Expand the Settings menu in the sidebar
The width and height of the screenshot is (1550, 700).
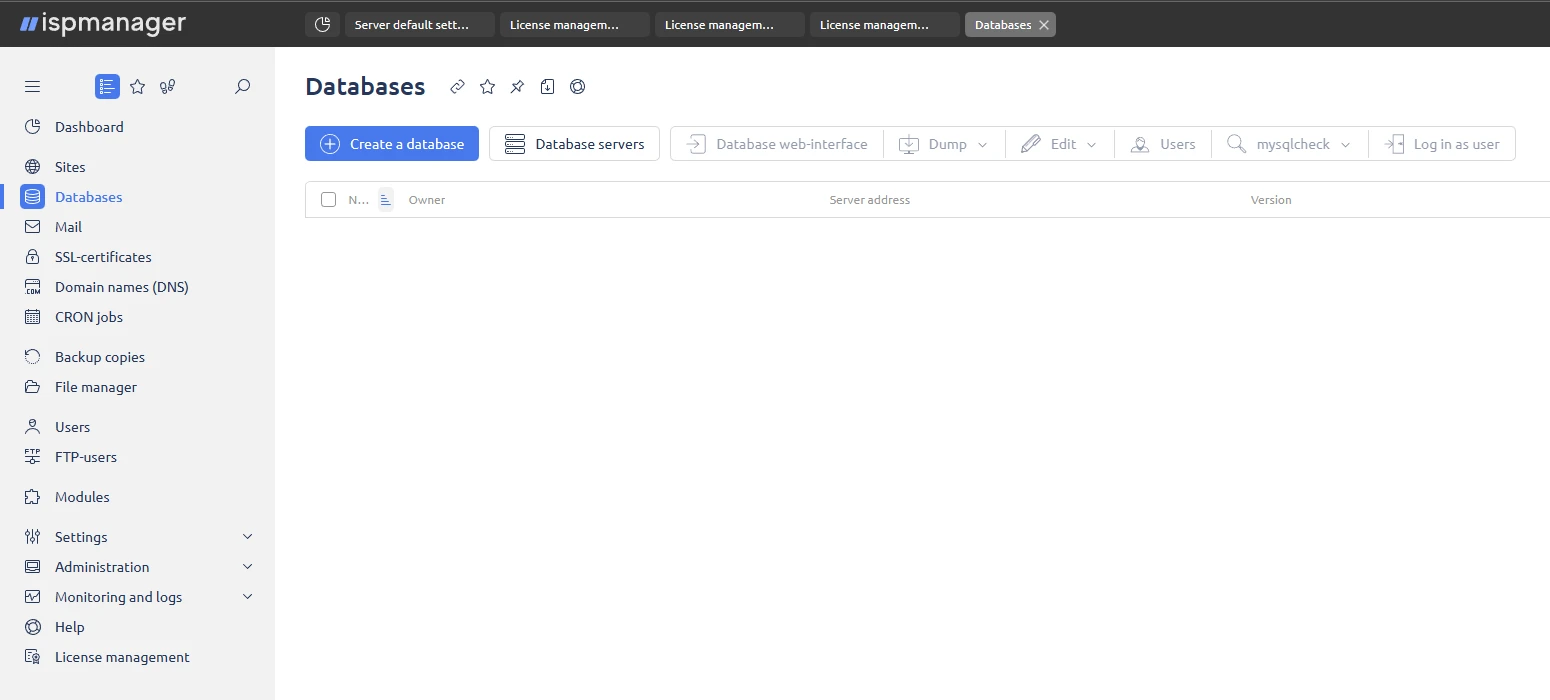pos(80,536)
